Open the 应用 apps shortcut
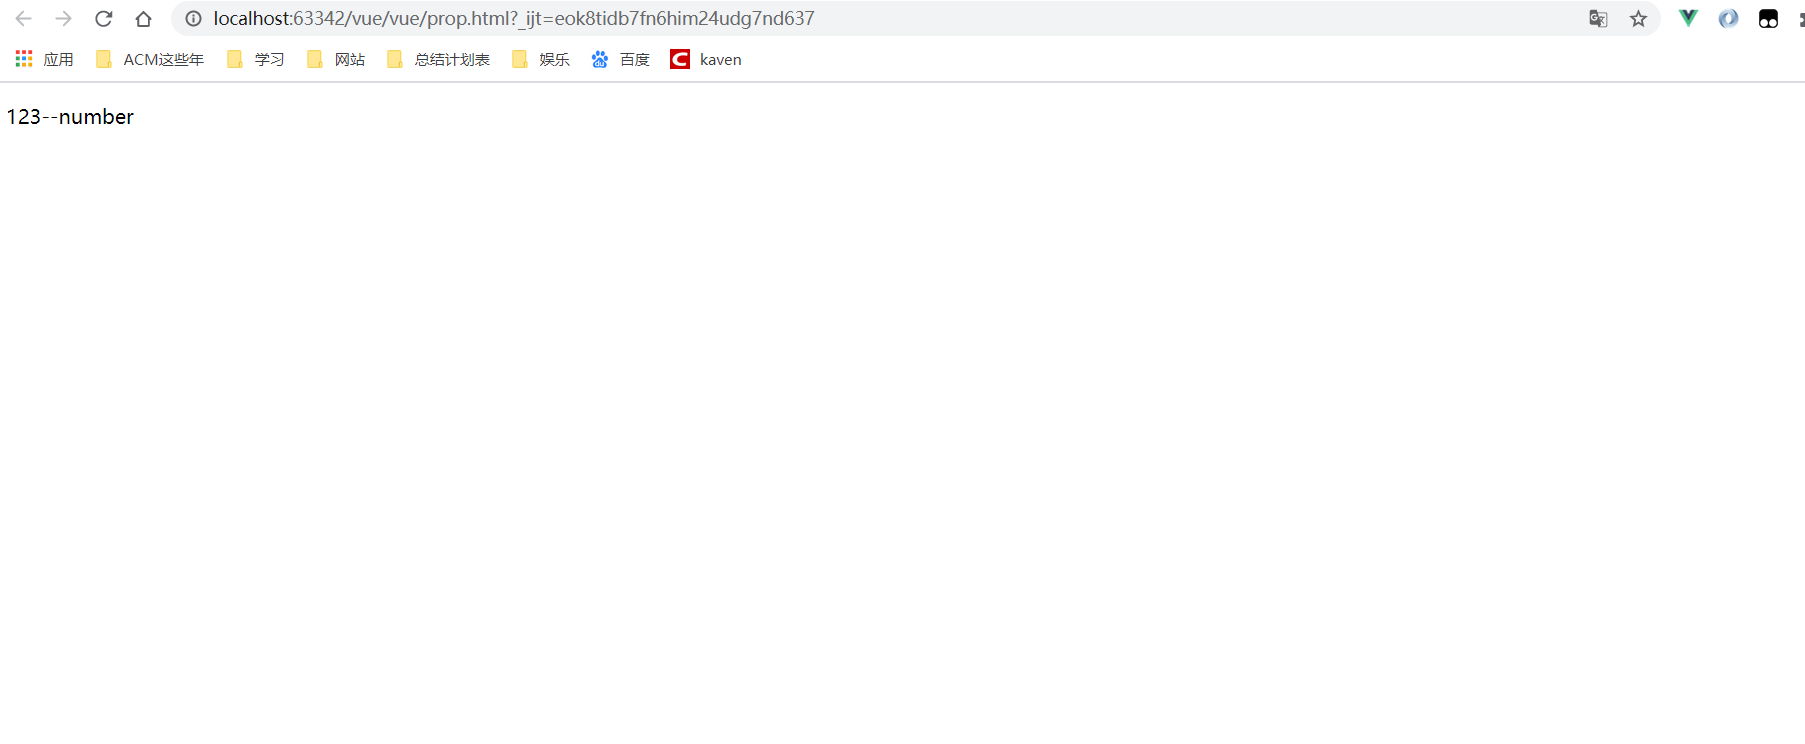 coord(44,60)
